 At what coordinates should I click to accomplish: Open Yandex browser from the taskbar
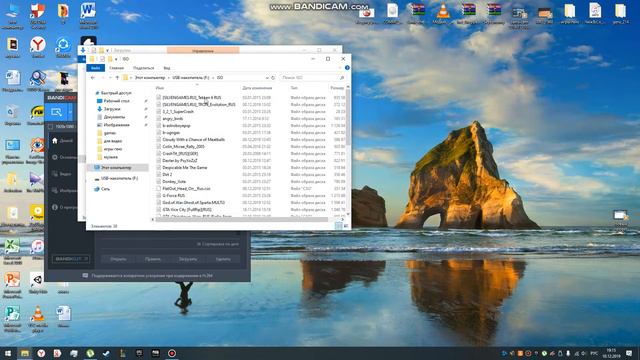tap(41, 353)
